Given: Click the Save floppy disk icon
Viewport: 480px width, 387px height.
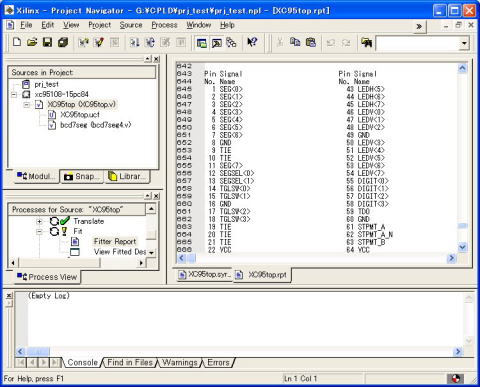Looking at the screenshot, I should [47, 42].
